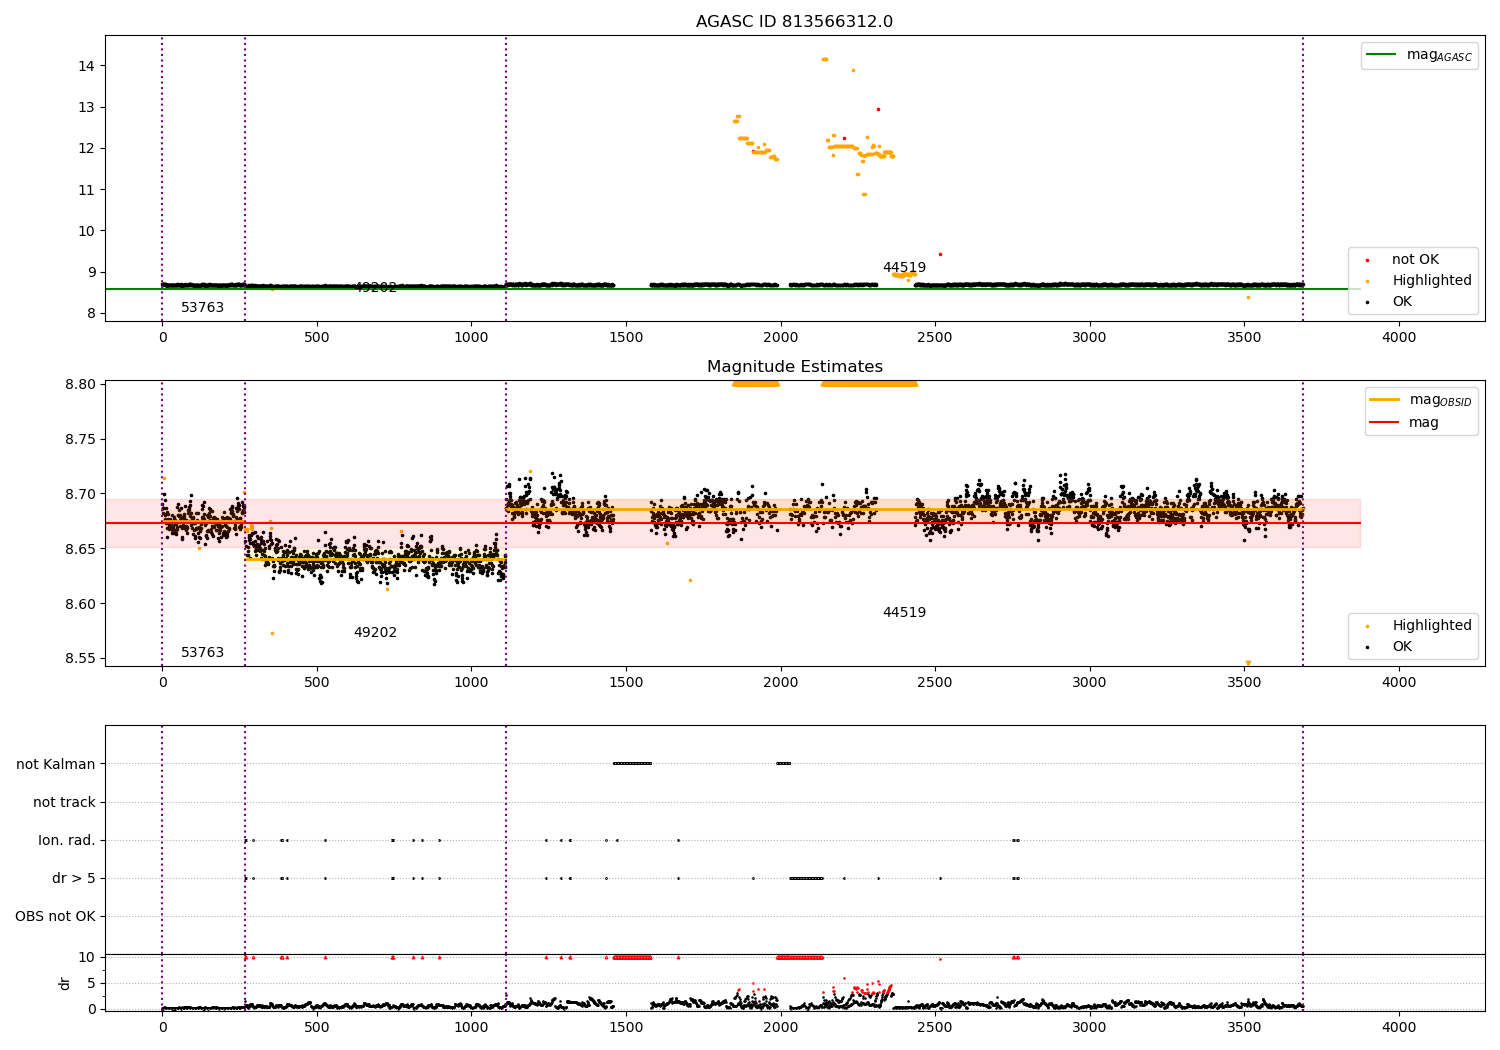Click the y-axis tick '8.80' in middle plot

pos(80,385)
